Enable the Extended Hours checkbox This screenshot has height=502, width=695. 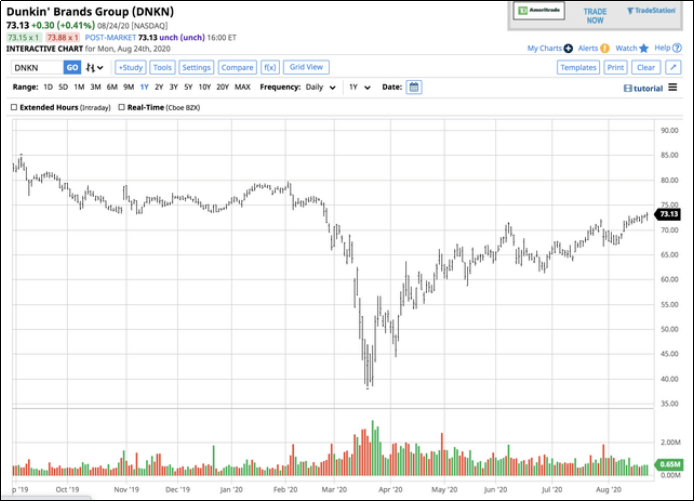[14, 107]
